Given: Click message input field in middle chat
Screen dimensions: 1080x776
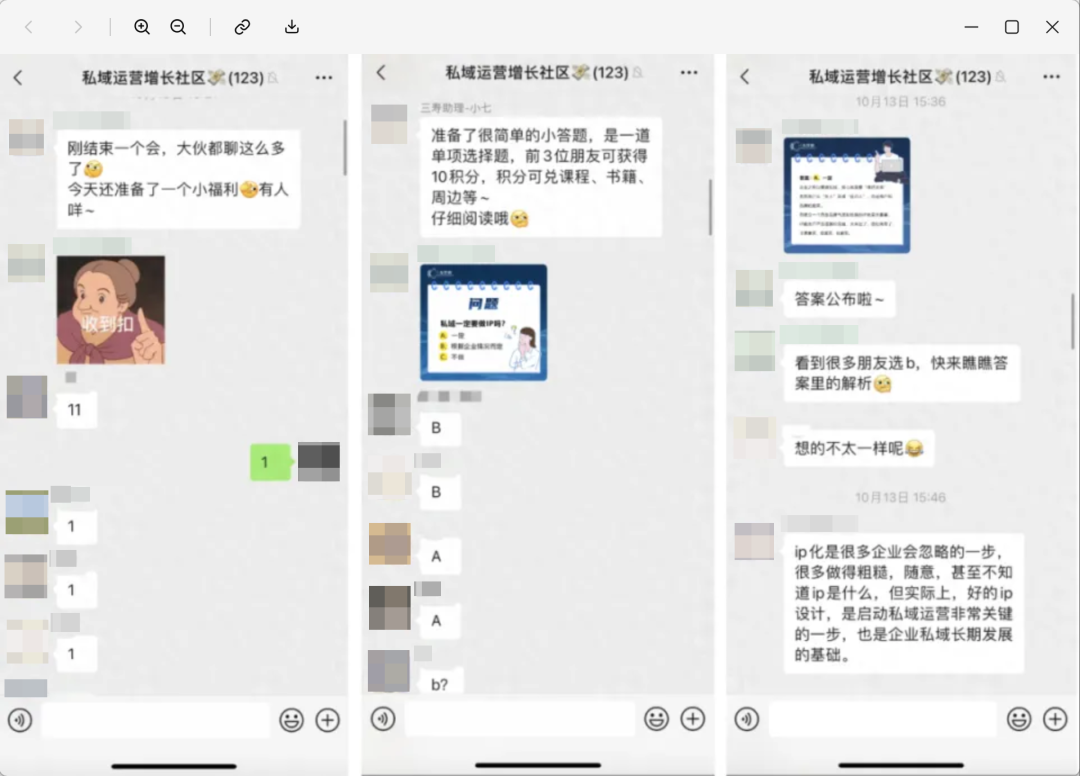Looking at the screenshot, I should pos(520,719).
